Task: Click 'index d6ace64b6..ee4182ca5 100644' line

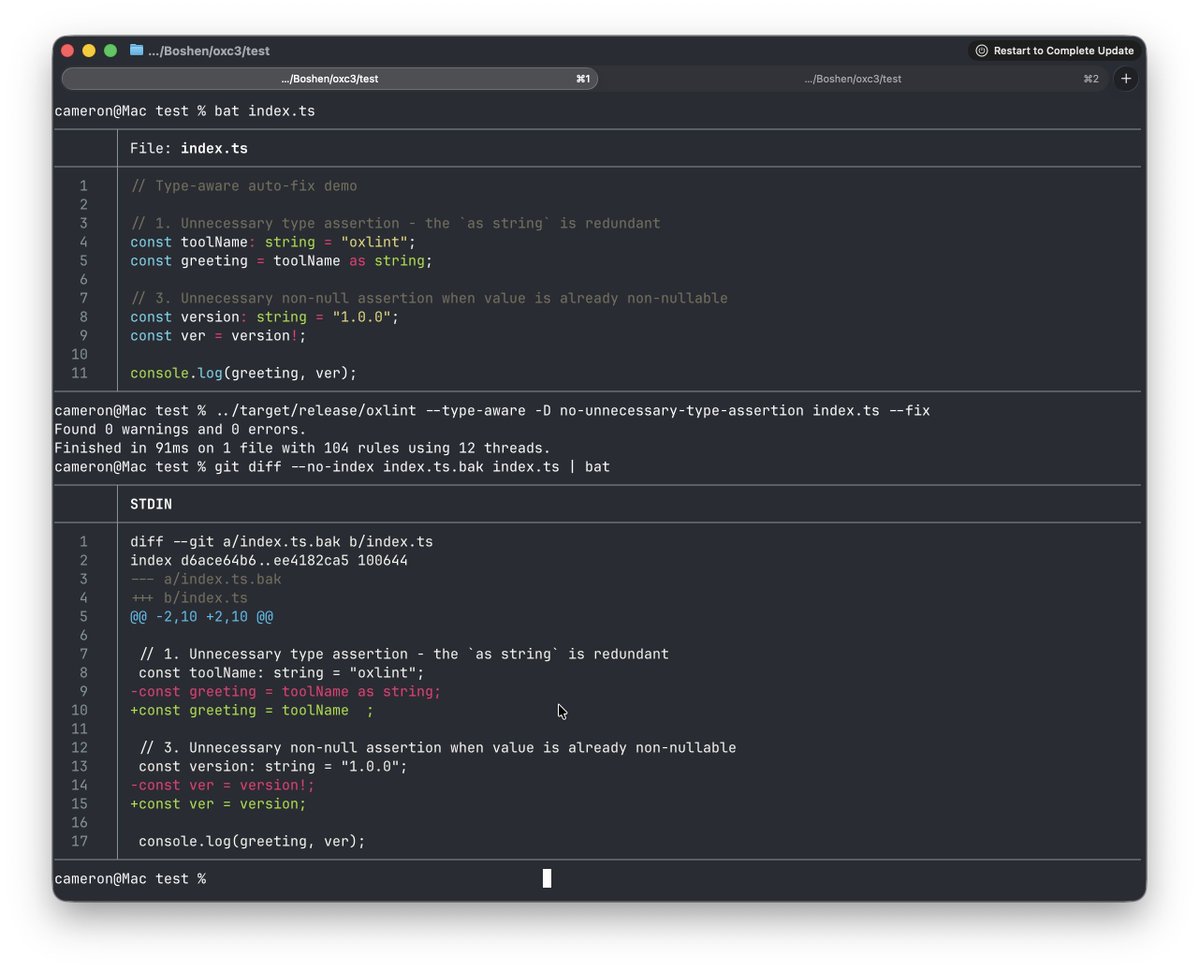Action: pyautogui.click(x=268, y=560)
